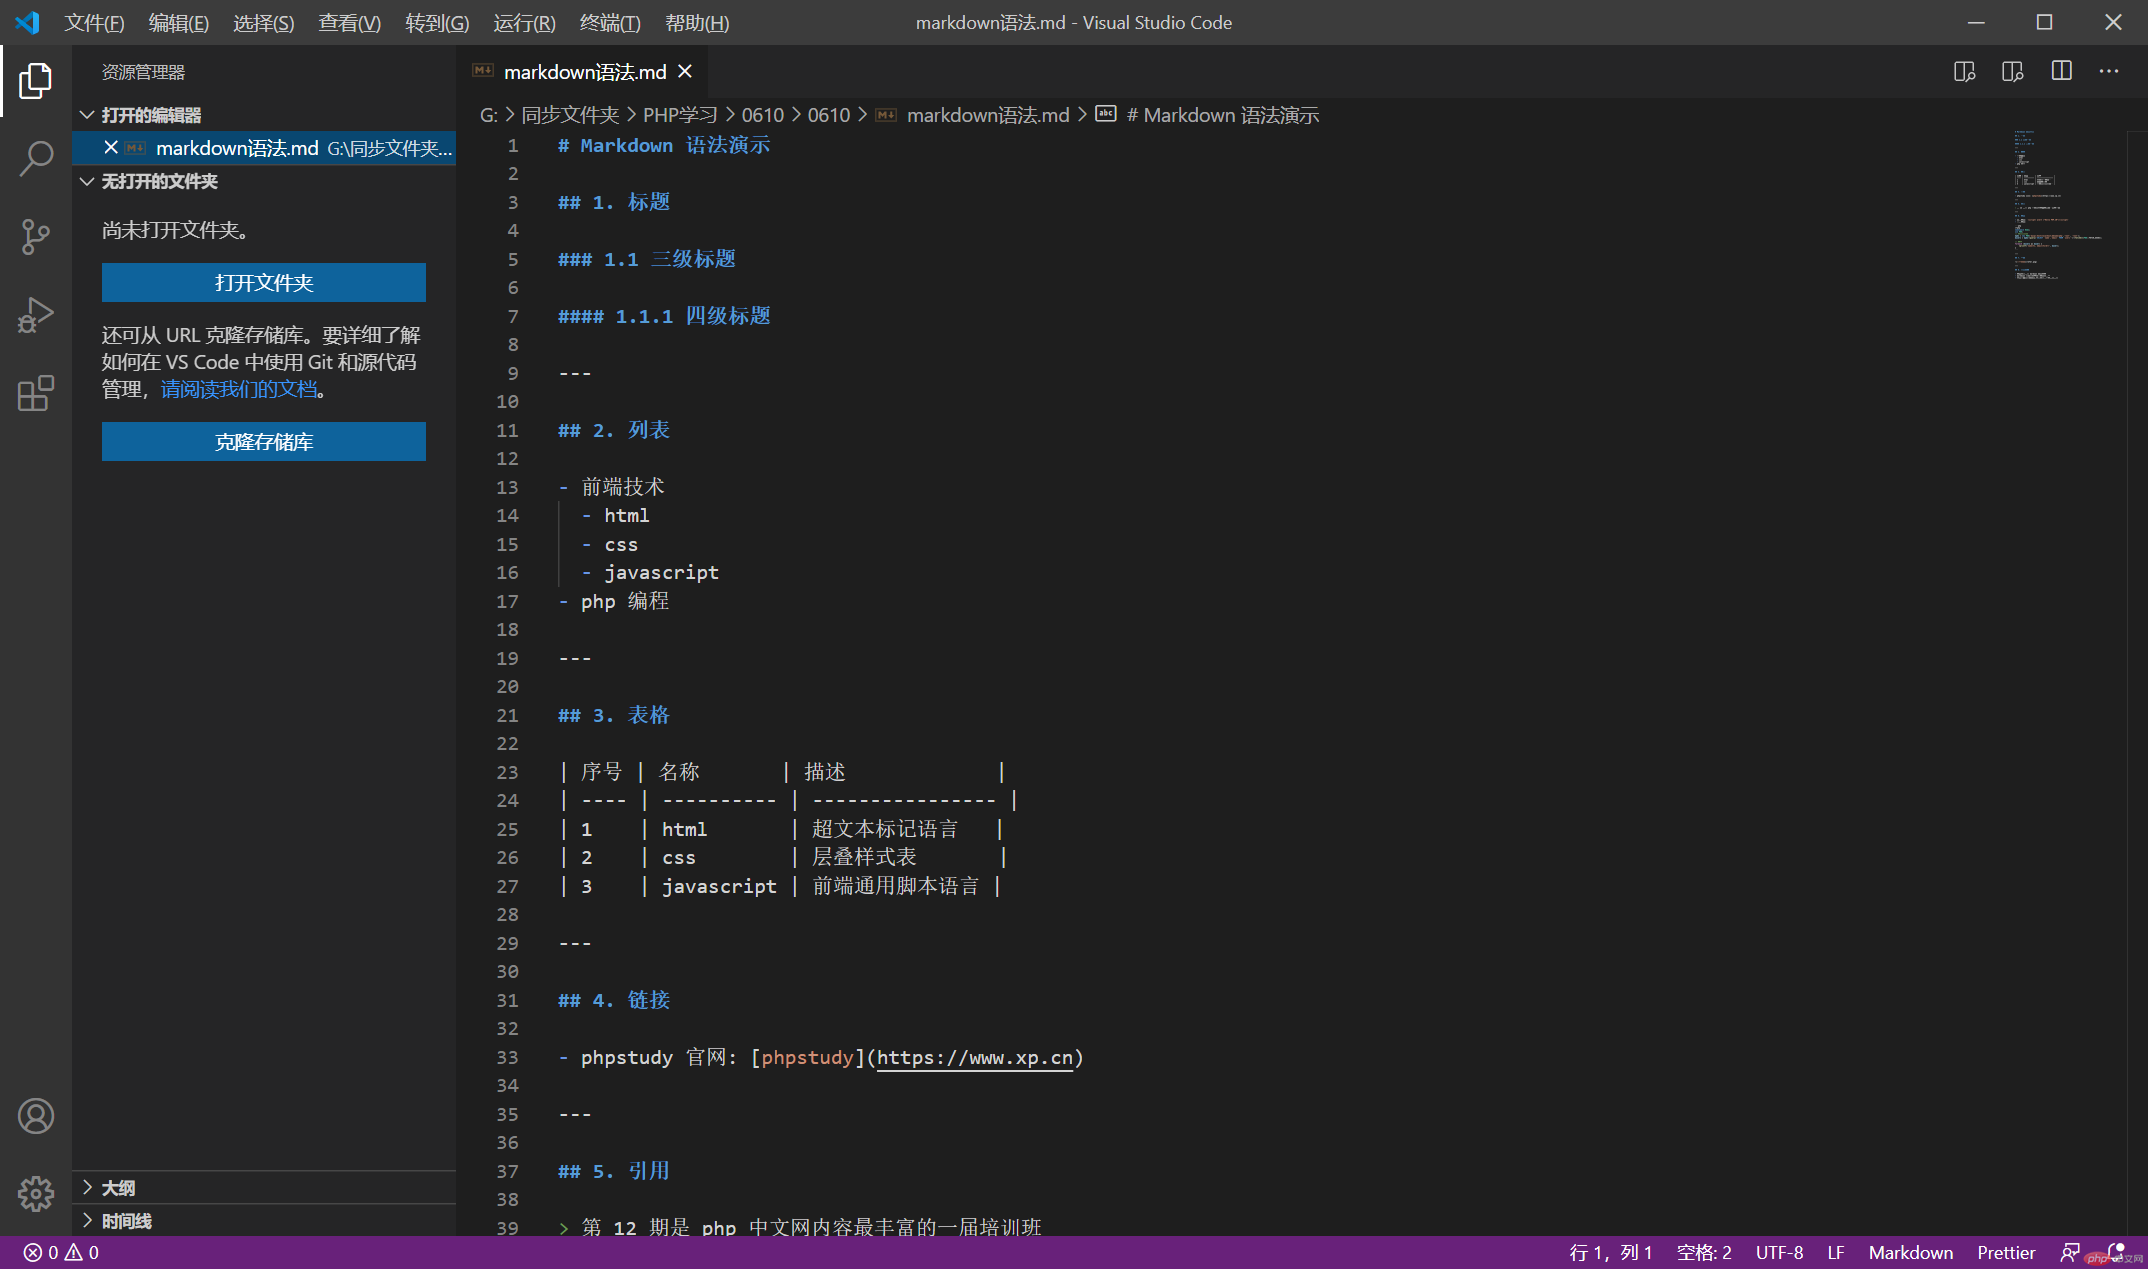Open the notifications bell in status bar
This screenshot has height=1269, width=2148.
(x=2116, y=1252)
